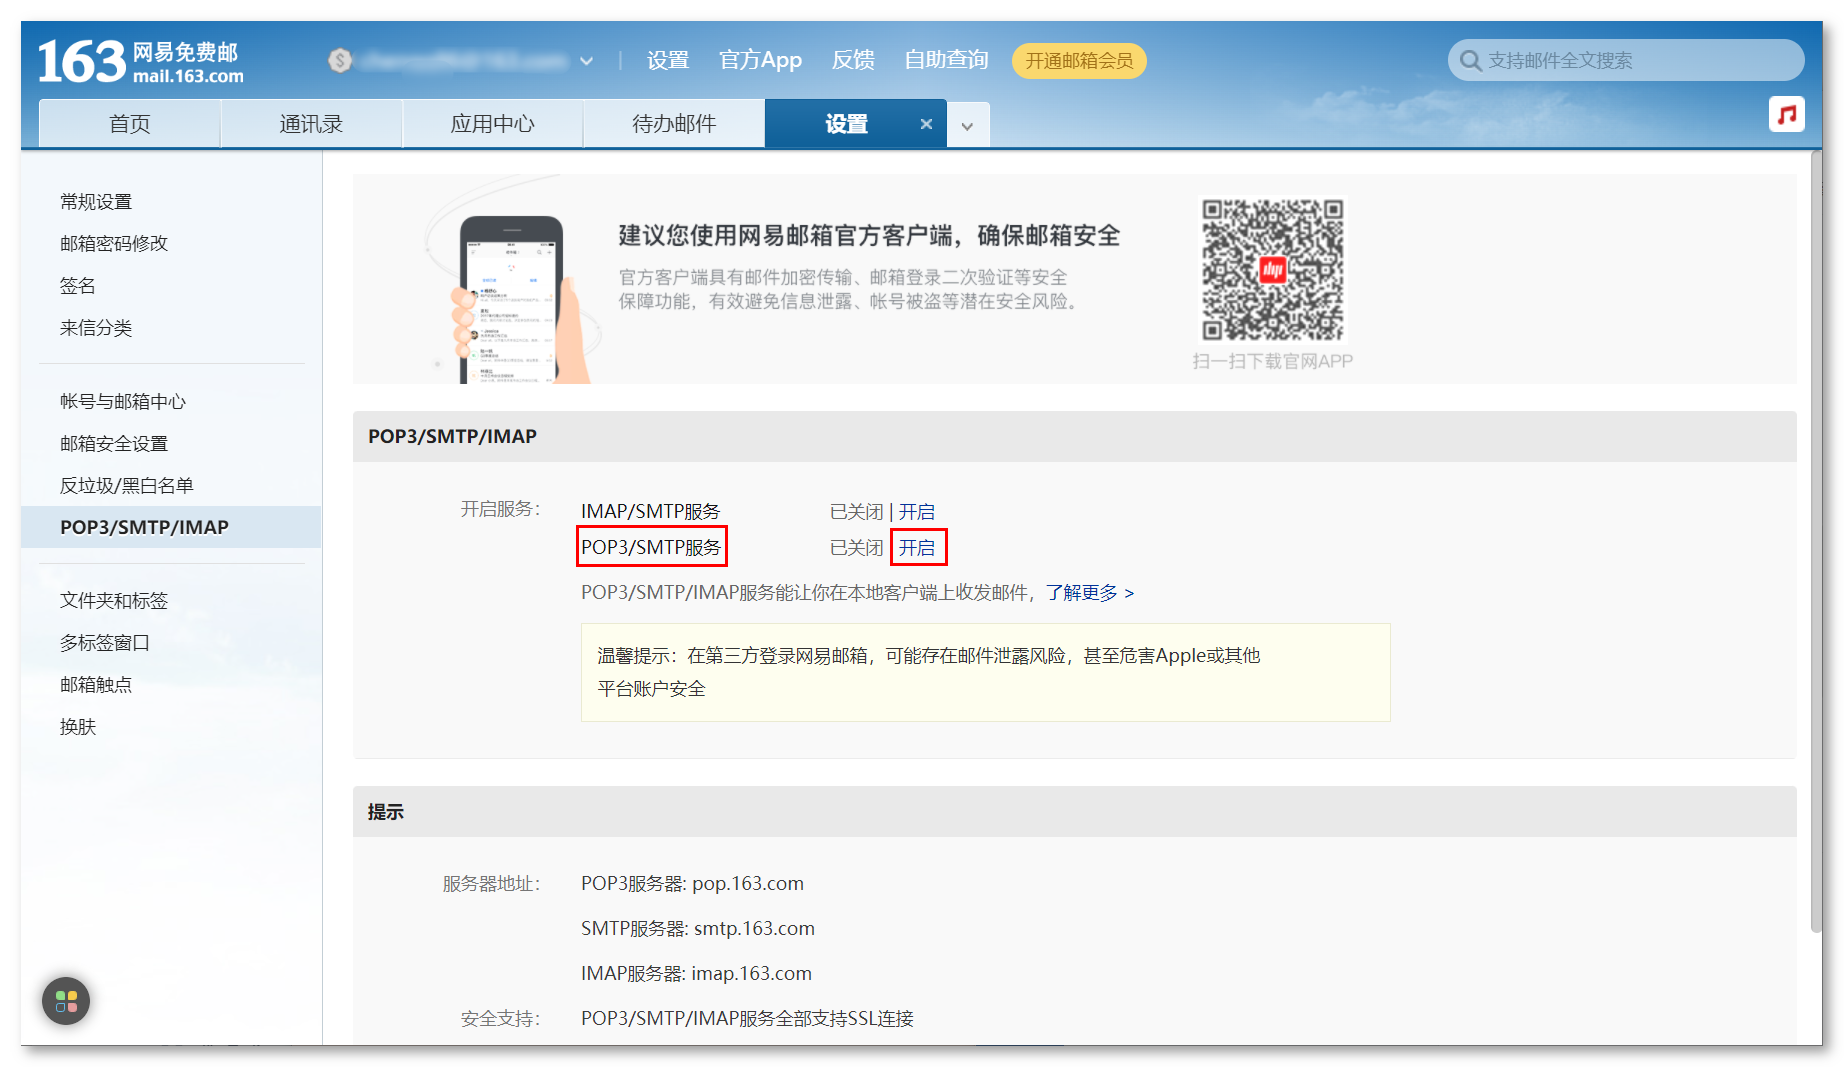Open the tab list dropdown chevron
The width and height of the screenshot is (1844, 1067).
967,126
